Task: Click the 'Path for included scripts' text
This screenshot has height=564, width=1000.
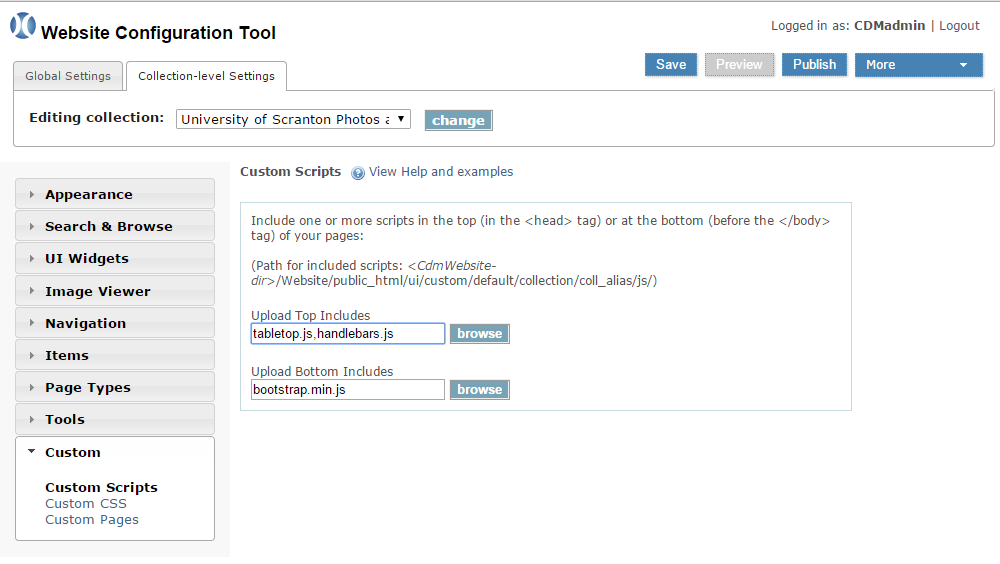Action: pyautogui.click(x=454, y=273)
